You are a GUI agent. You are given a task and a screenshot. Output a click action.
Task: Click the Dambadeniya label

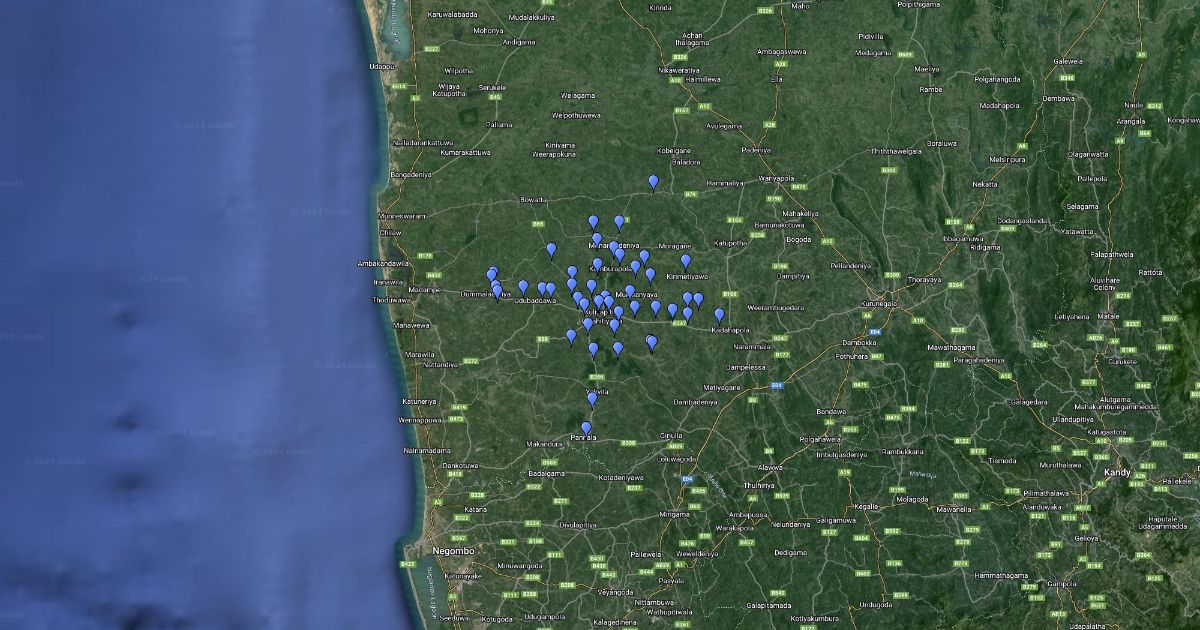coord(695,401)
